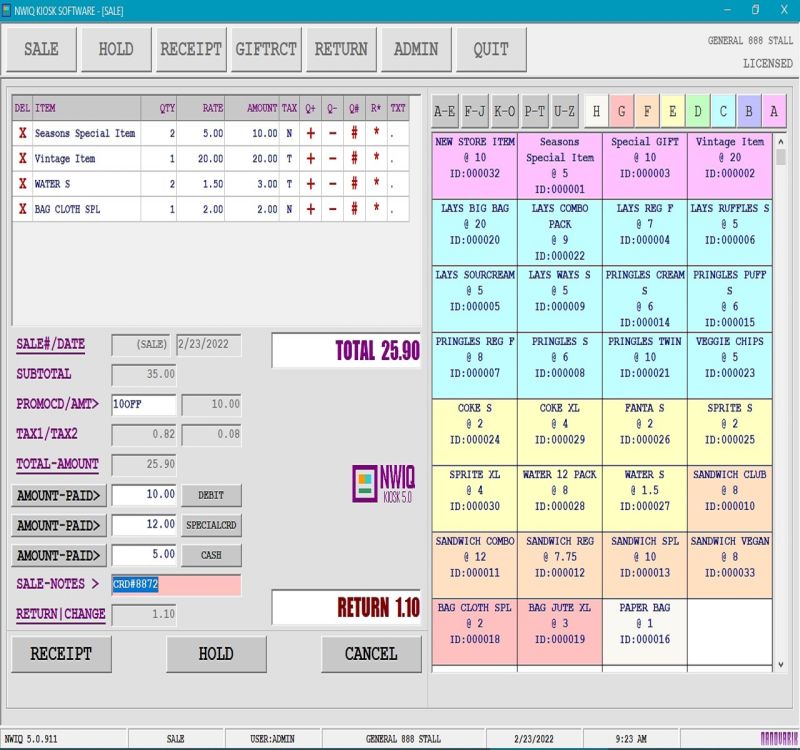Viewport: 800px width, 750px height.
Task: Switch to the P-T item tab
Action: (x=534, y=110)
